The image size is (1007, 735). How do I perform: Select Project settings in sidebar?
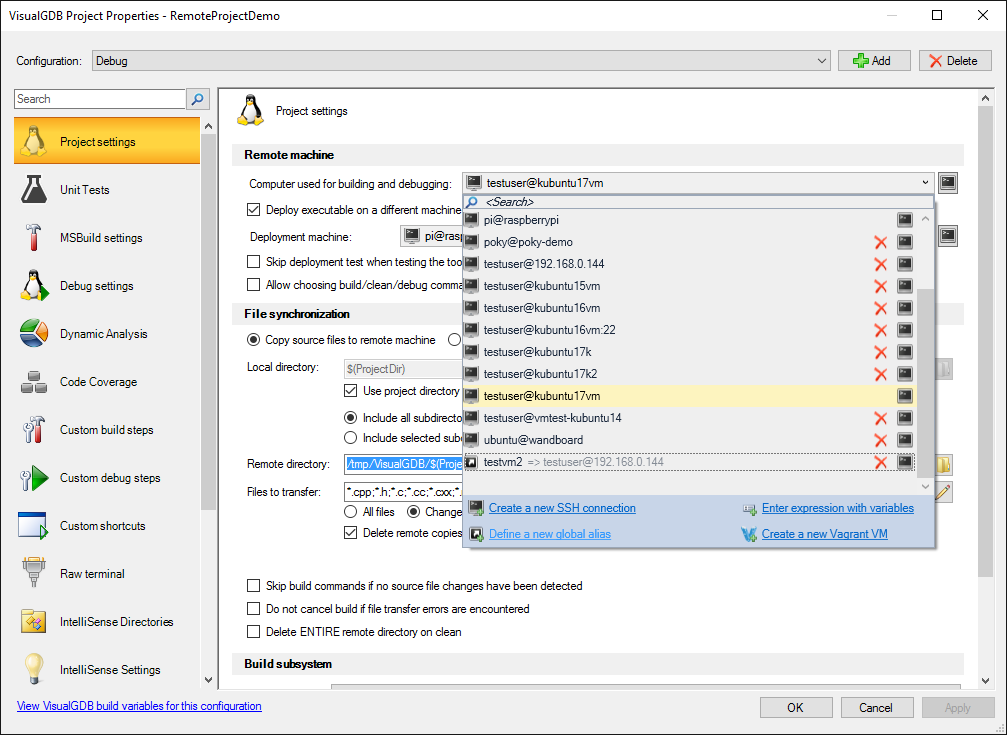[x=107, y=141]
